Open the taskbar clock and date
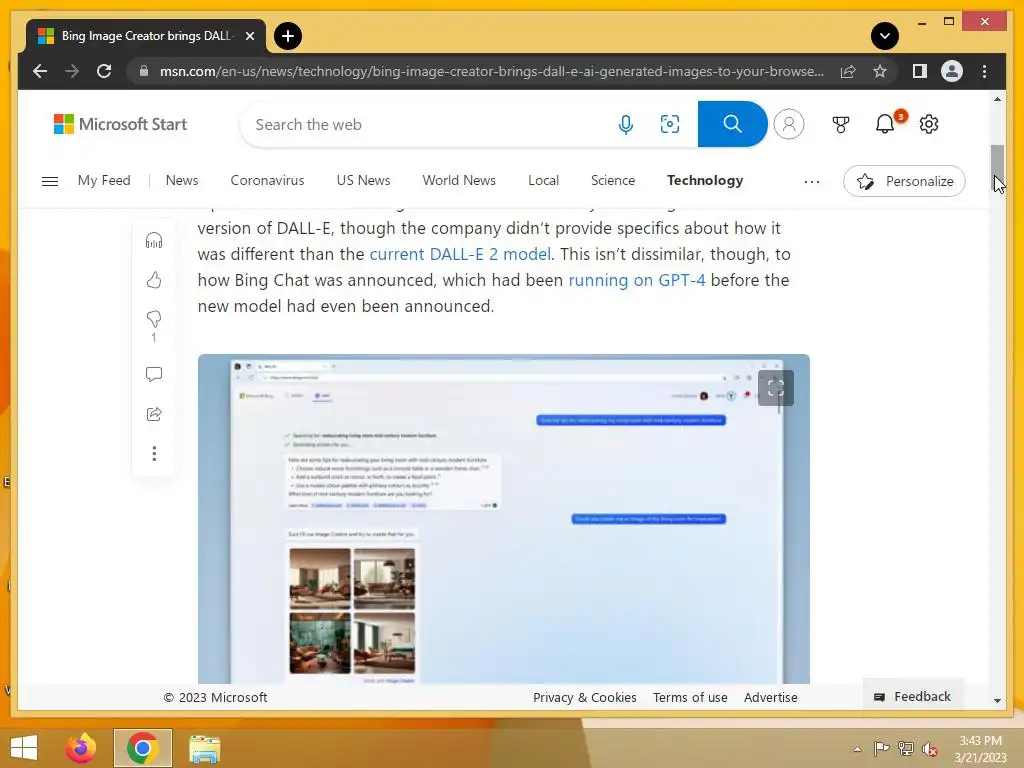 [980, 749]
